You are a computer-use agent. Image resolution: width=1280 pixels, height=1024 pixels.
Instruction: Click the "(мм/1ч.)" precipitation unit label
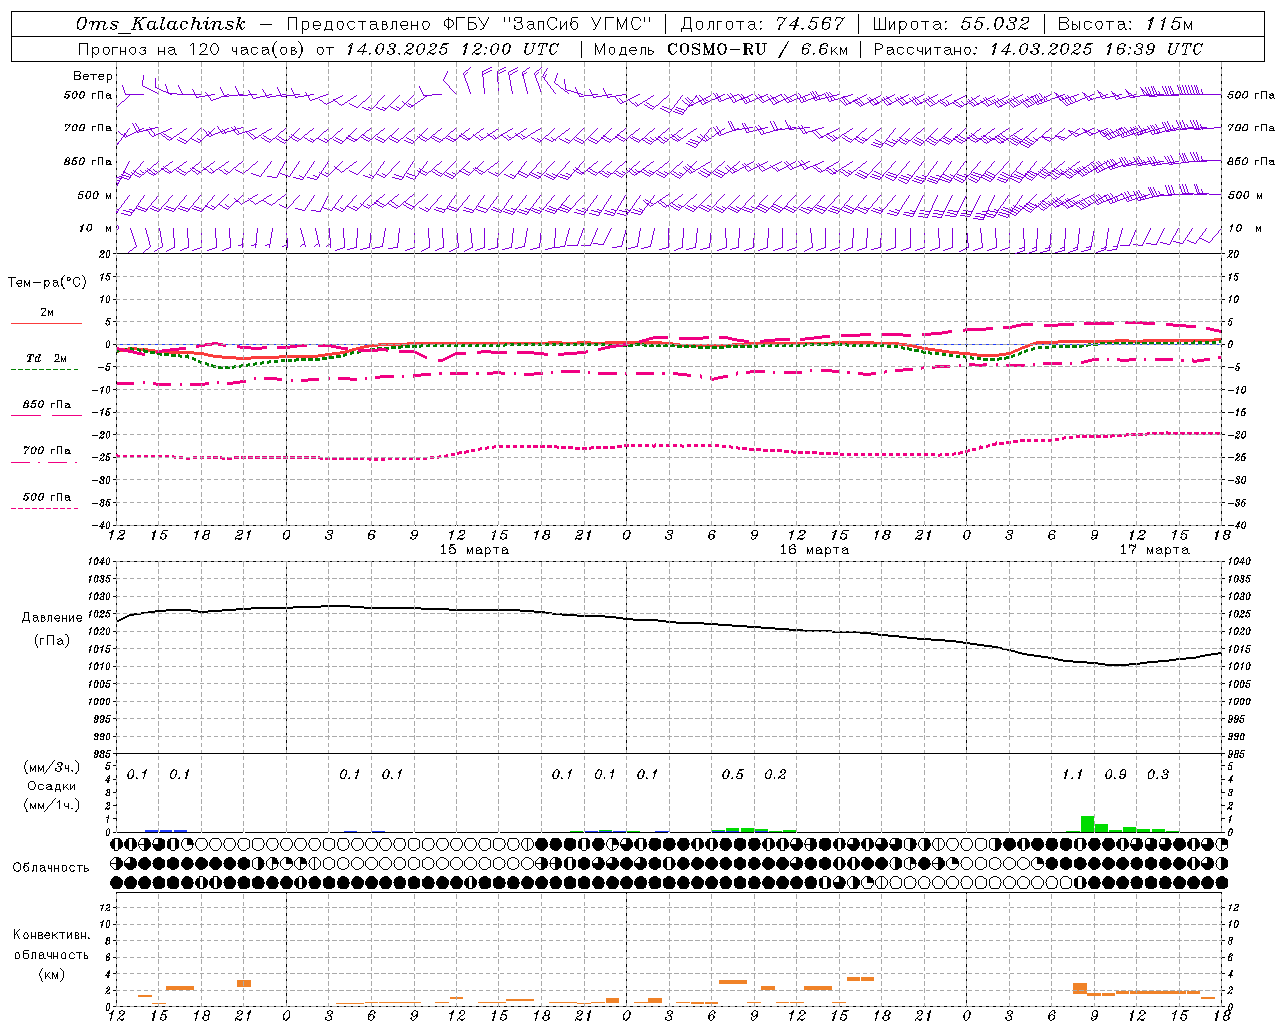[x=52, y=805]
